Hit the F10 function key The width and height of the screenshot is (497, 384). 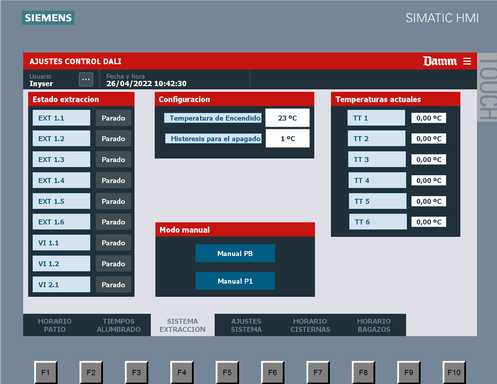(x=454, y=372)
